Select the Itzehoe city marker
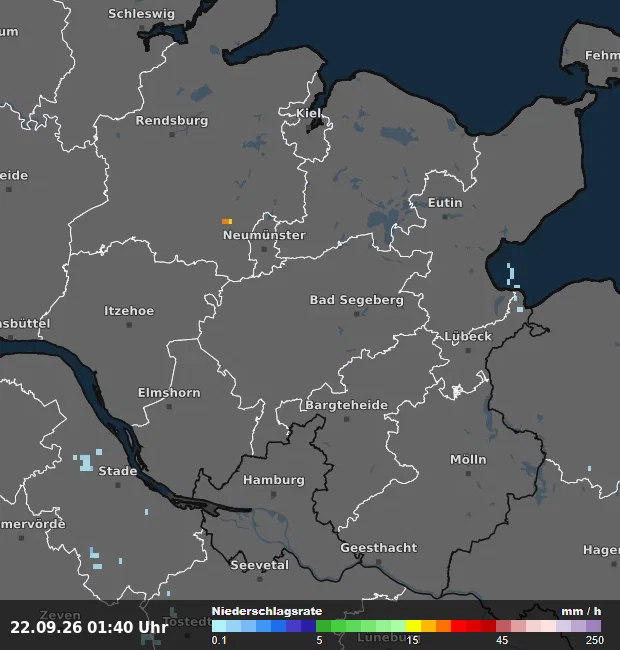 (129, 325)
